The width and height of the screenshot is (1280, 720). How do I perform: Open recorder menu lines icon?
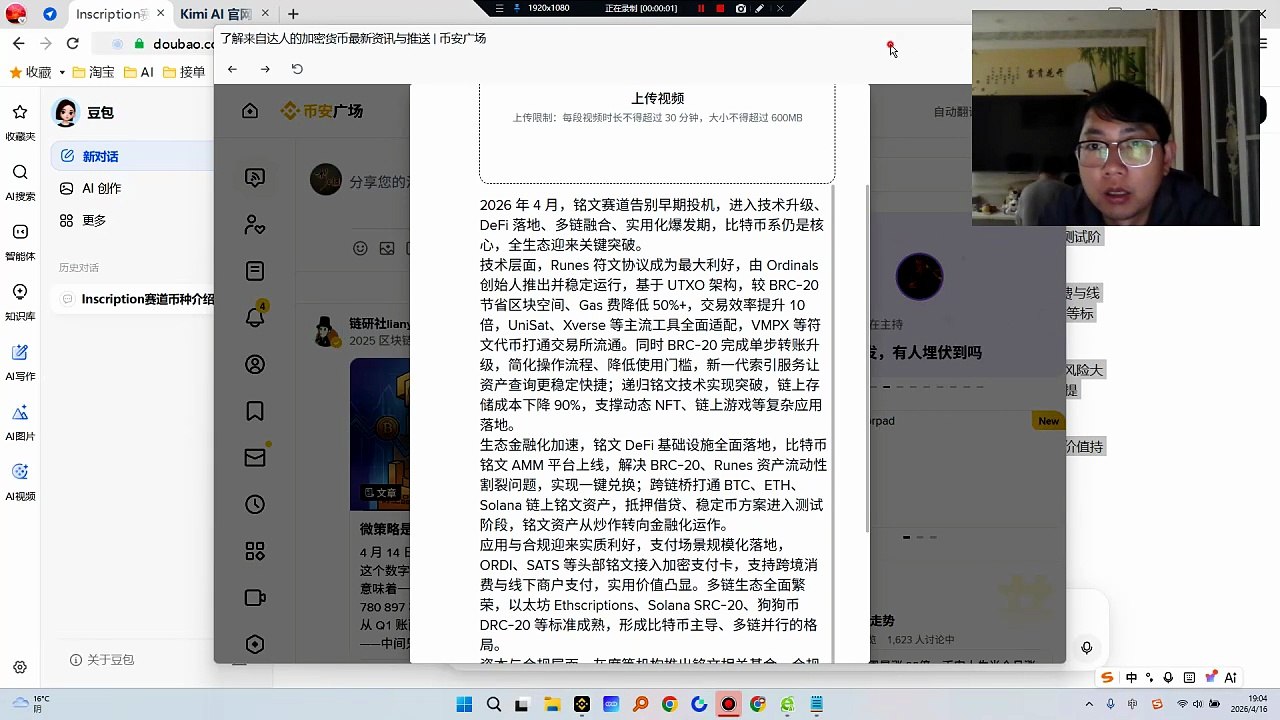click(501, 8)
